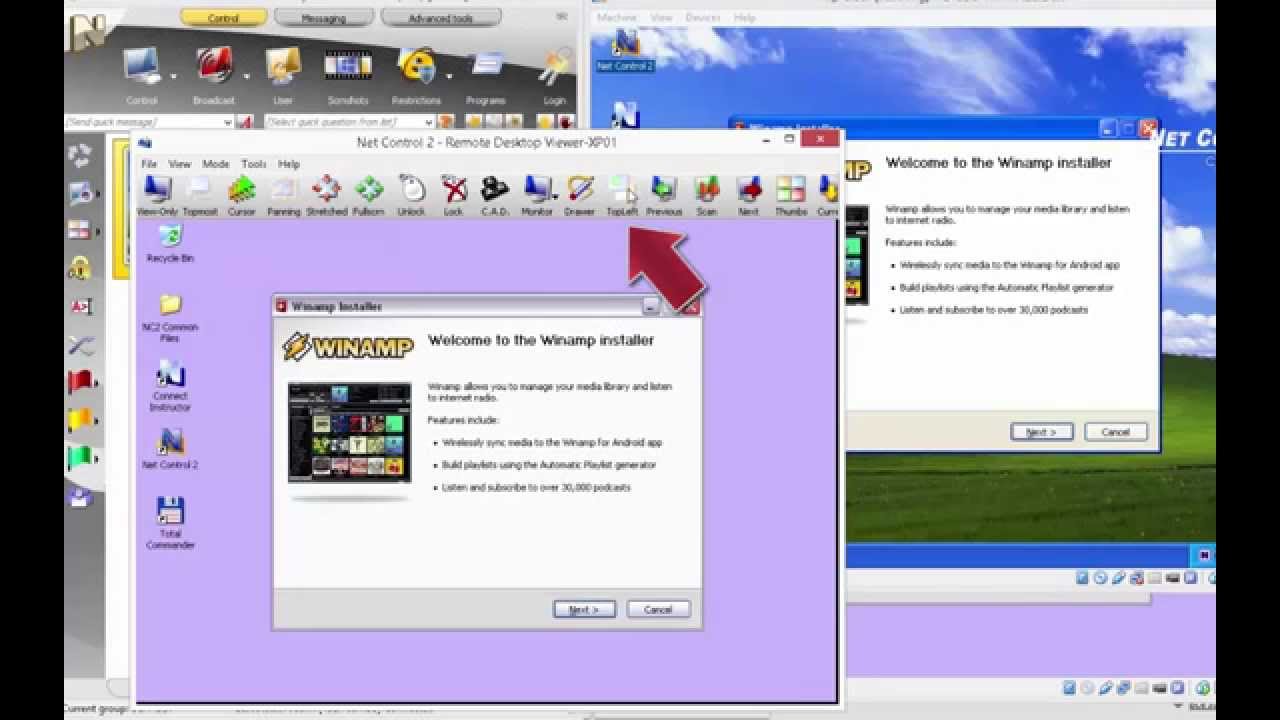This screenshot has height=720, width=1280.
Task: Go to Previous computer icon
Action: click(x=664, y=195)
